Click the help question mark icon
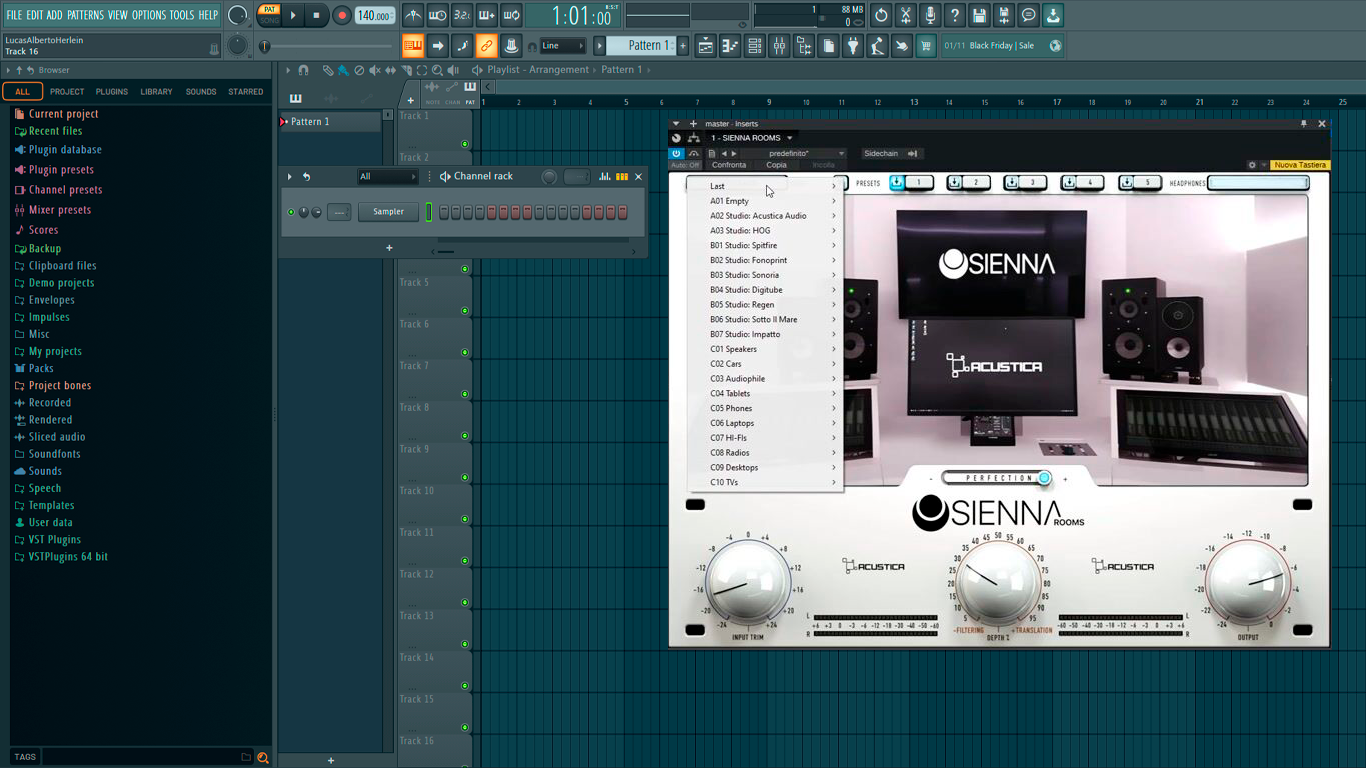This screenshot has height=768, width=1366. coord(955,16)
